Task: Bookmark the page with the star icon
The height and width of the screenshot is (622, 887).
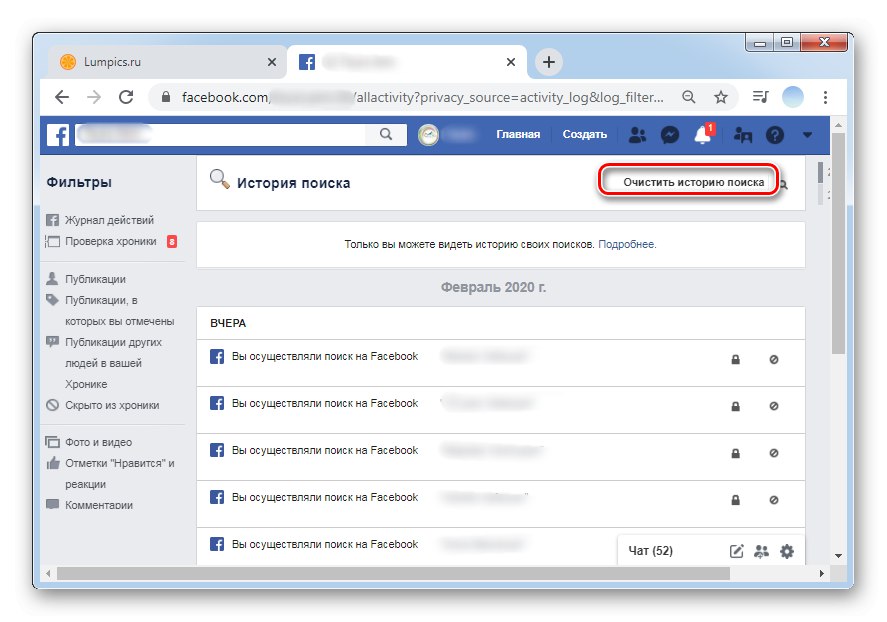Action: pos(721,97)
